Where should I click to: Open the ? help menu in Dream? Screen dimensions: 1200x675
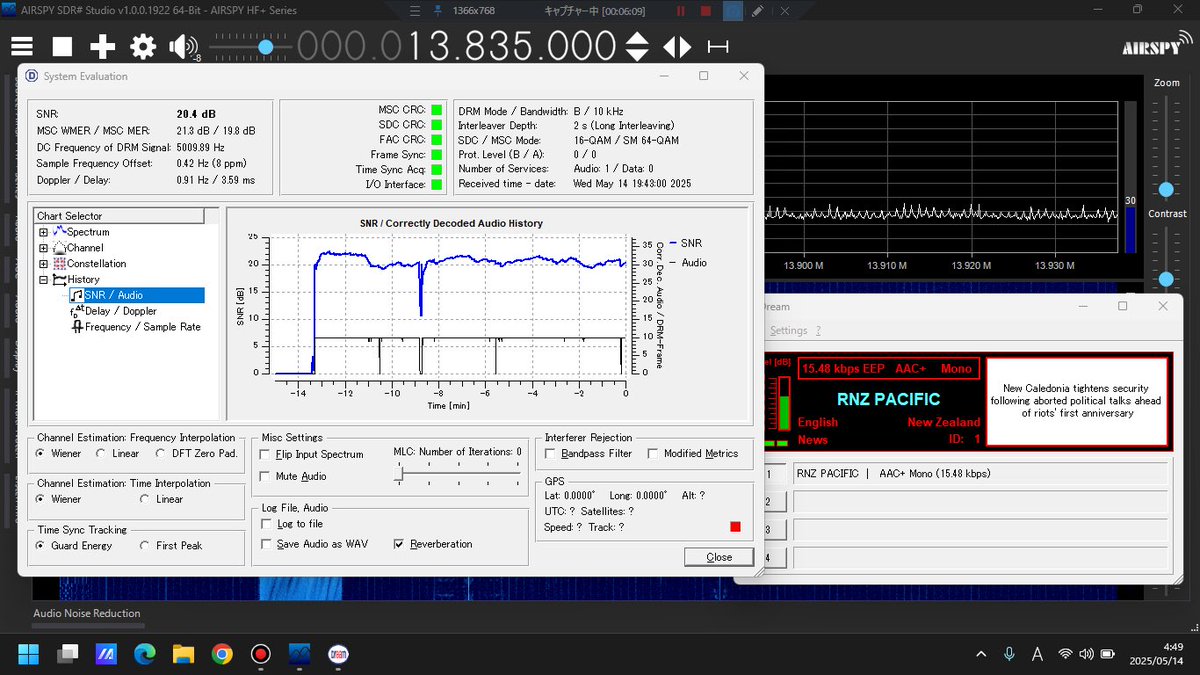pos(818,330)
